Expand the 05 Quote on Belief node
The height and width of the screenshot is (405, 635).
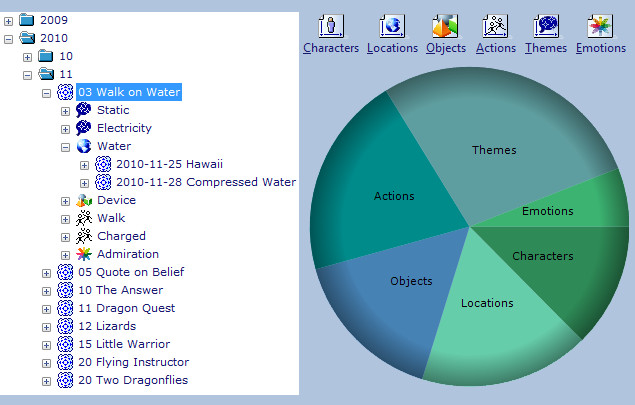[x=47, y=273]
